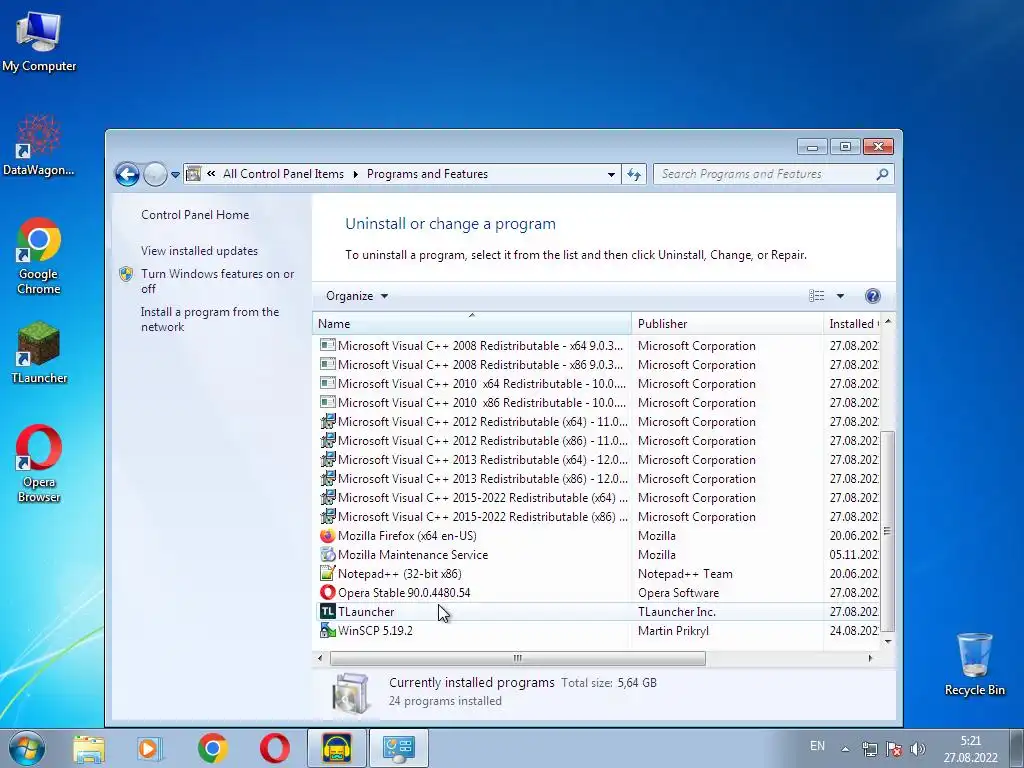Open Windows Media Player taskbar icon
Viewport: 1024px width, 768px height.
click(150, 748)
